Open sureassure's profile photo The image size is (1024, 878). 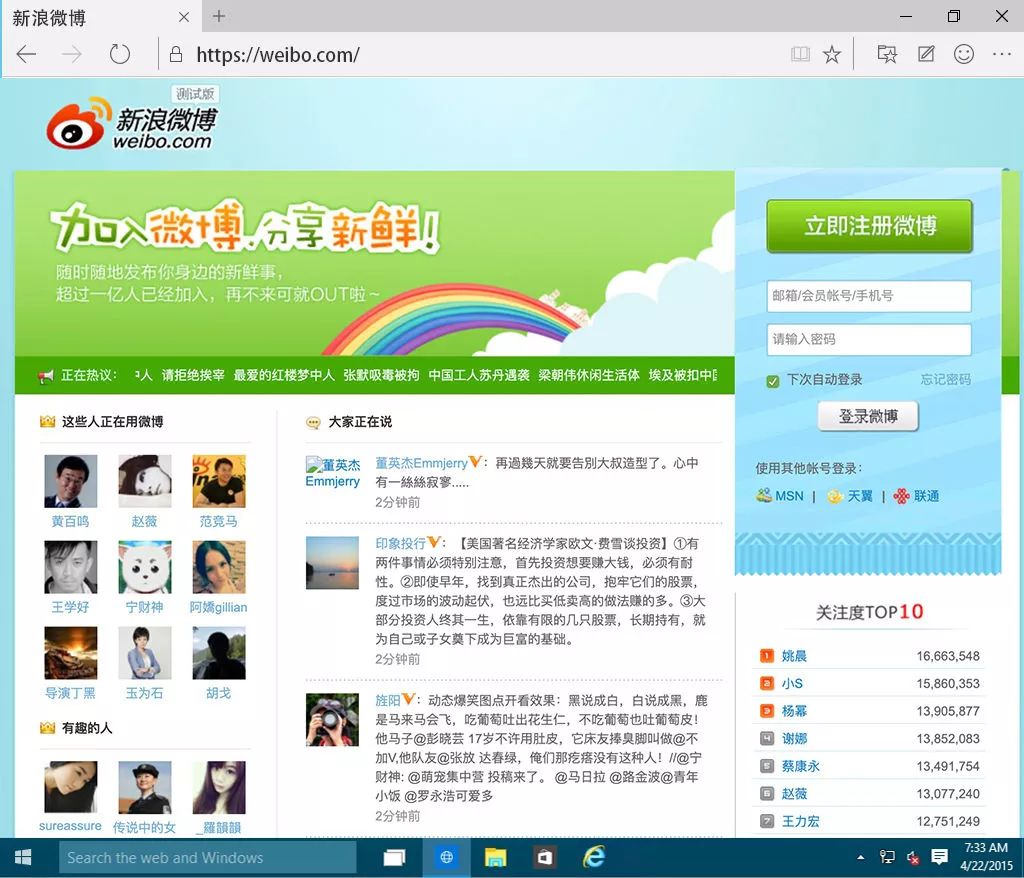(x=71, y=787)
